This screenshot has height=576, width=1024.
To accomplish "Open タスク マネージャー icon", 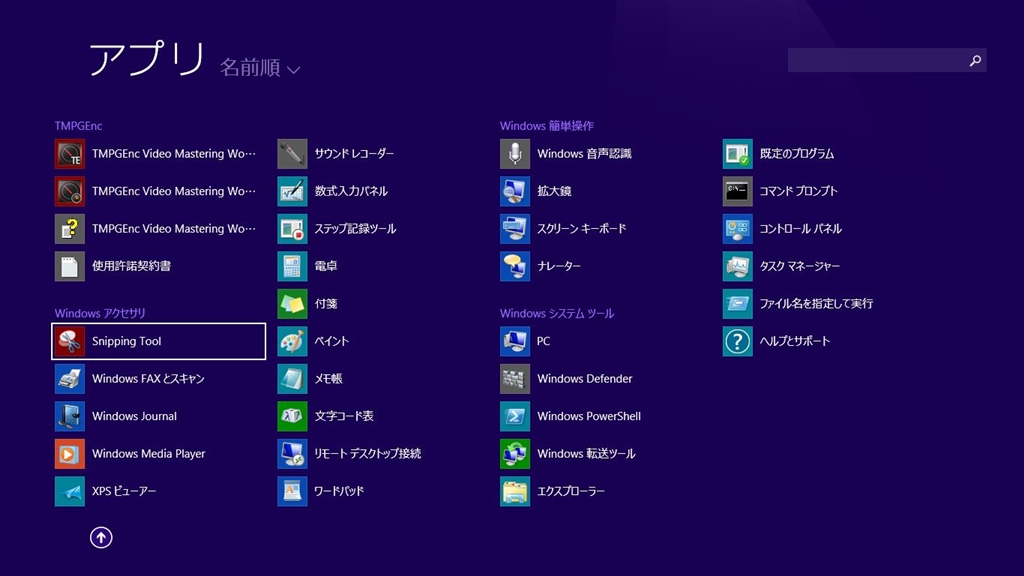I will tap(738, 266).
